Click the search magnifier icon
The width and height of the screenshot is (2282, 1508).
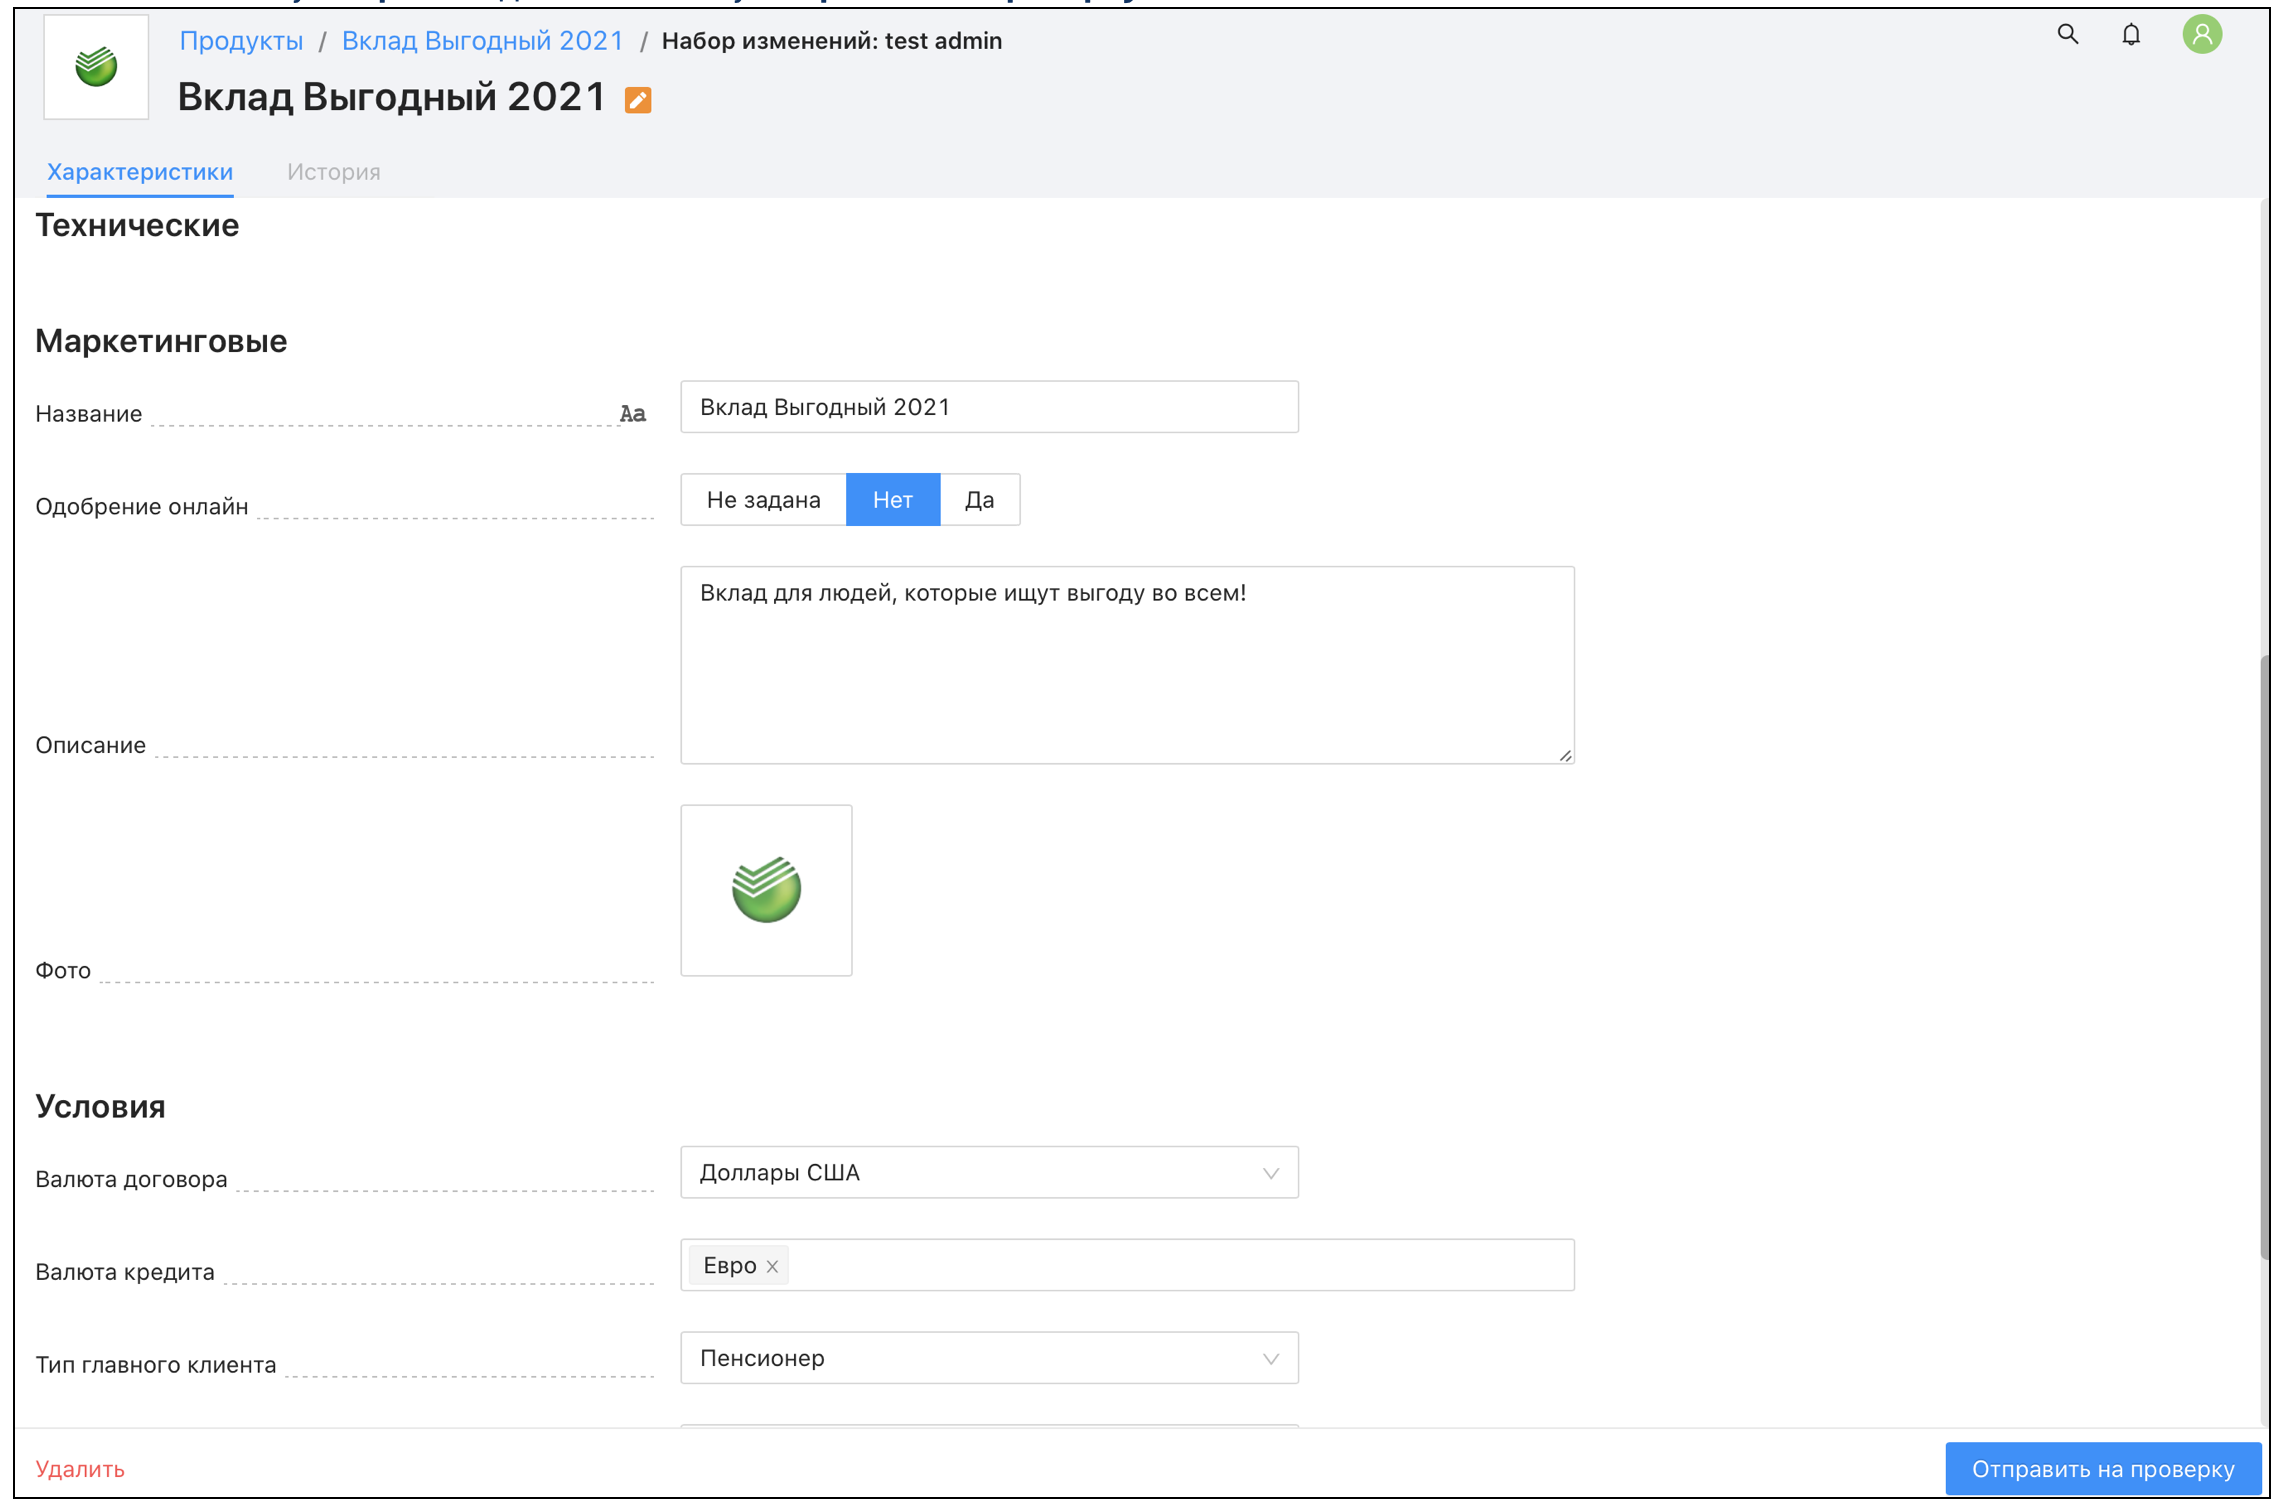click(2067, 35)
